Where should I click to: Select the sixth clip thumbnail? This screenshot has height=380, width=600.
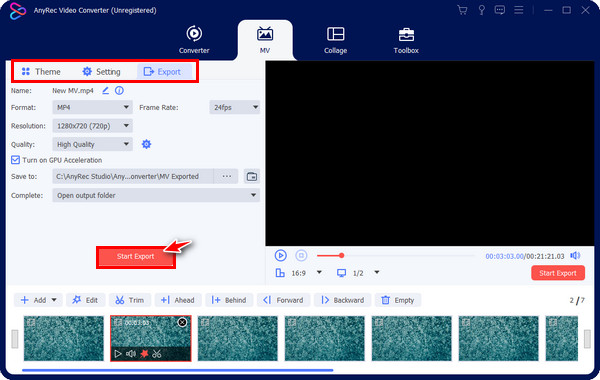coord(499,338)
